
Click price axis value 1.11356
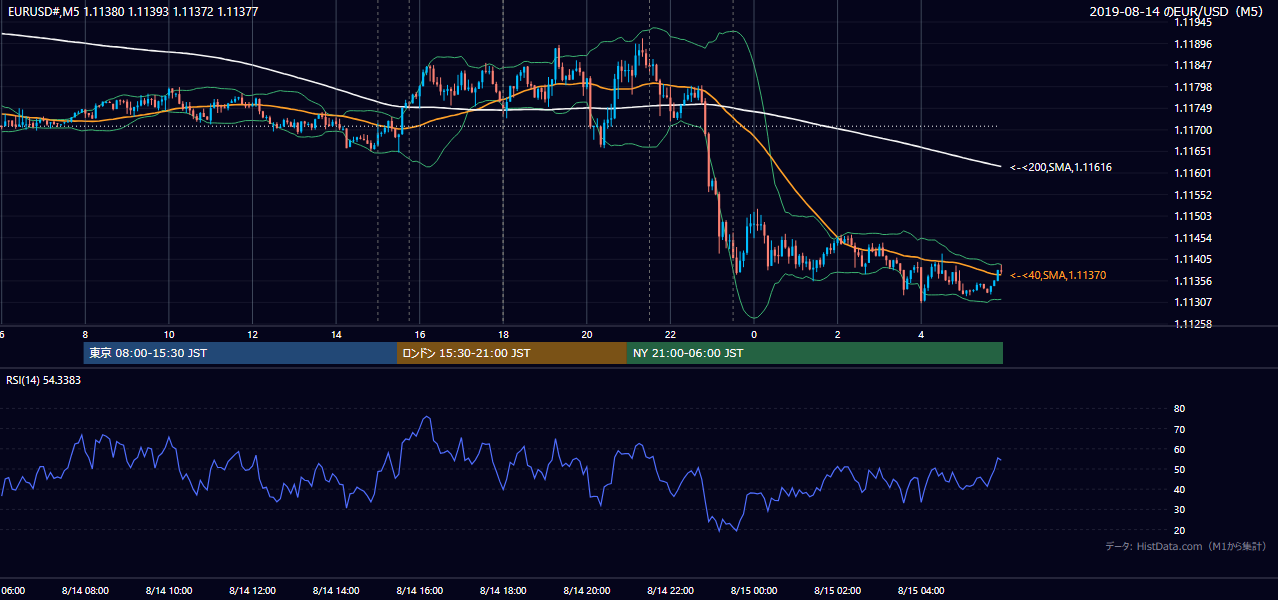[1193, 281]
